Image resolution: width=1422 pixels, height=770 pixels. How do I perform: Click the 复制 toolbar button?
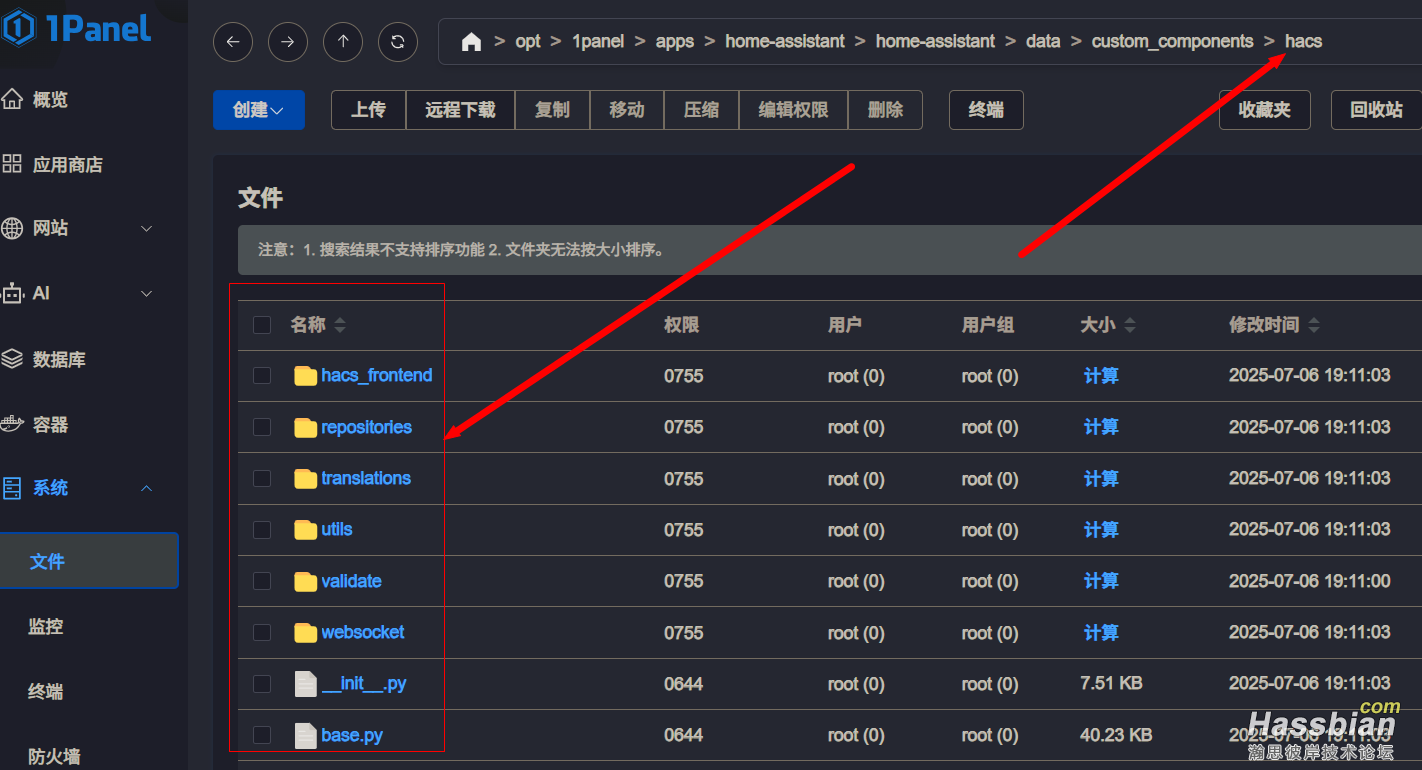[x=552, y=110]
